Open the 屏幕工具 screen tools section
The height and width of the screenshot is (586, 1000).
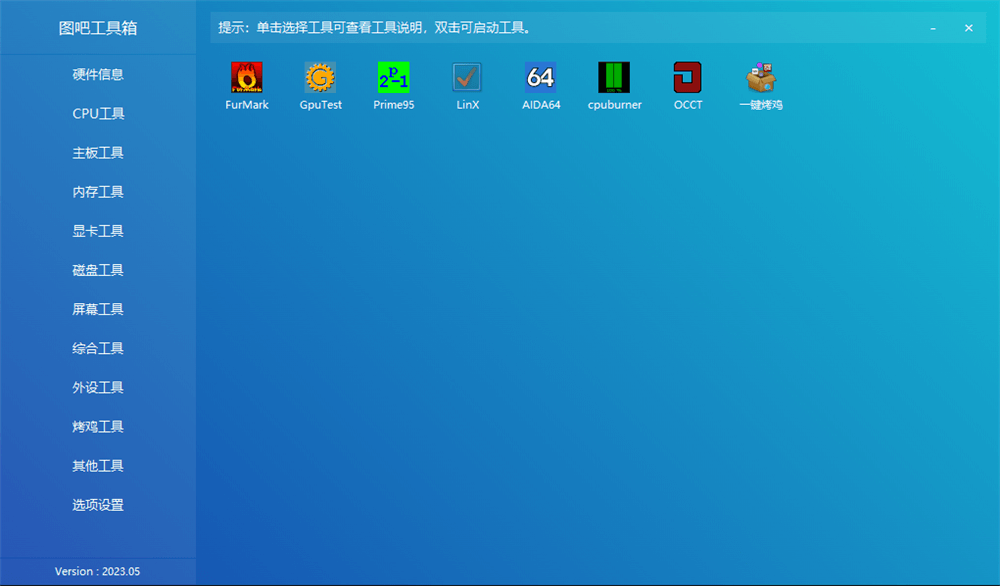pyautogui.click(x=97, y=309)
